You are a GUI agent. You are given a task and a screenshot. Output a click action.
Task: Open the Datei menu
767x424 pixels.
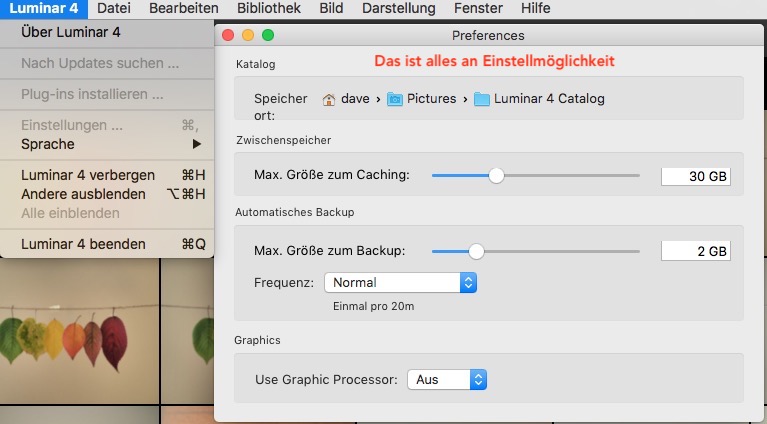pyautogui.click(x=113, y=8)
